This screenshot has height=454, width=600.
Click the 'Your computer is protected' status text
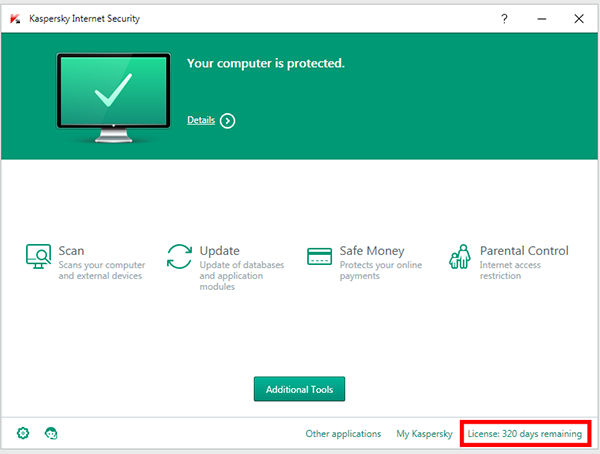(266, 63)
